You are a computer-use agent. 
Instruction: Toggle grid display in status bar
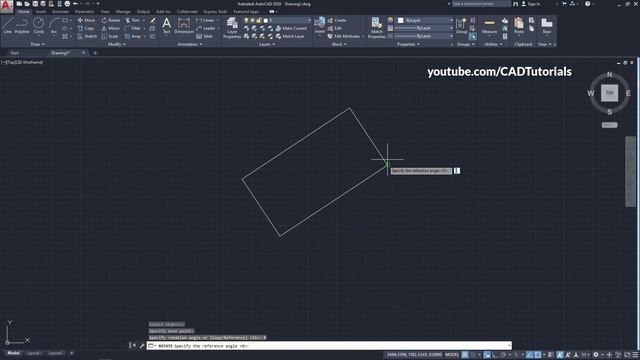pos(465,355)
